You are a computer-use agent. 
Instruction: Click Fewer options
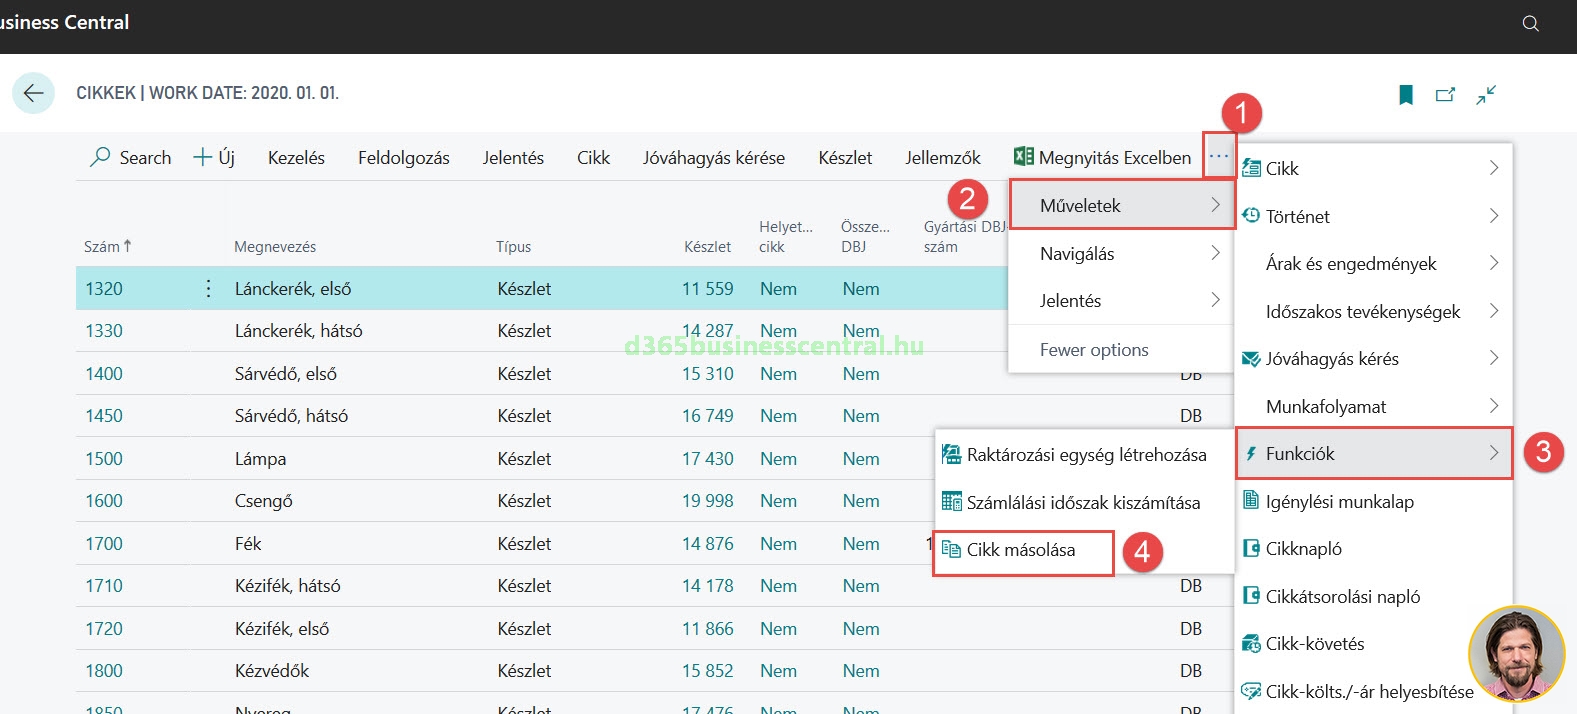point(1094,350)
